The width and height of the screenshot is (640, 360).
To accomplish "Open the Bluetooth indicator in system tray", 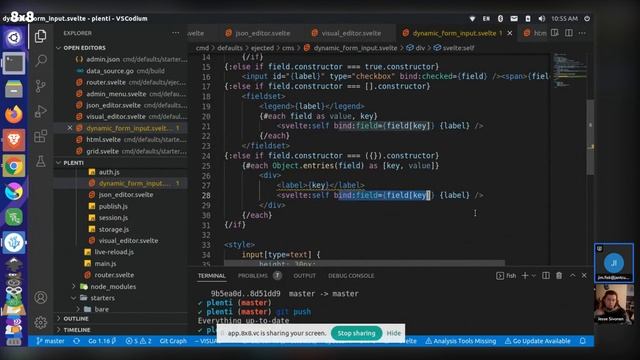I will click(x=500, y=19).
